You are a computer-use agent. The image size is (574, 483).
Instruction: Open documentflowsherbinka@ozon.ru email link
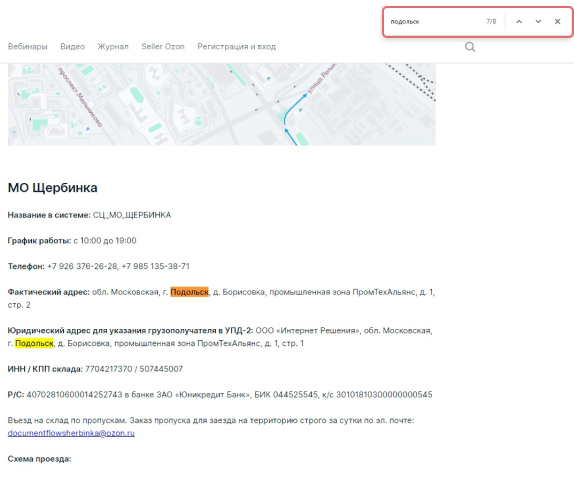click(71, 433)
